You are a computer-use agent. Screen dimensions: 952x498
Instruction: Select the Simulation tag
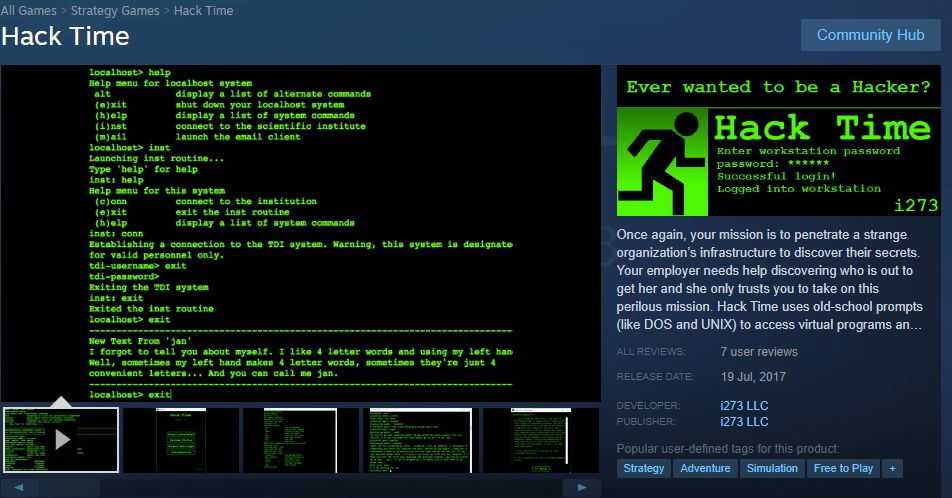(772, 468)
